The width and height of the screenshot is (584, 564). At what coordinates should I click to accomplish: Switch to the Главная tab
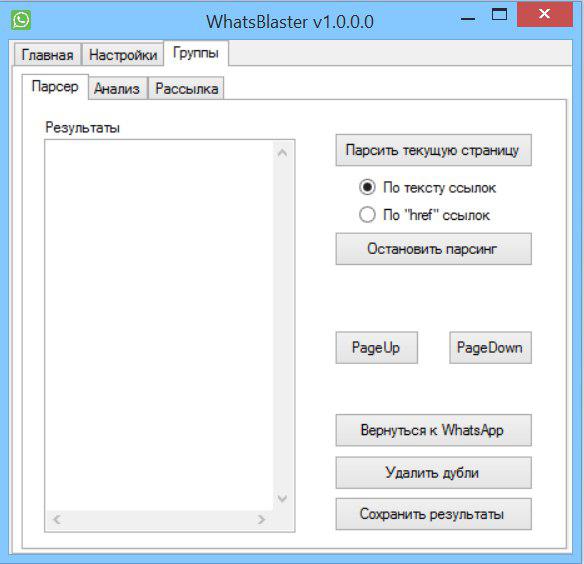tap(47, 55)
